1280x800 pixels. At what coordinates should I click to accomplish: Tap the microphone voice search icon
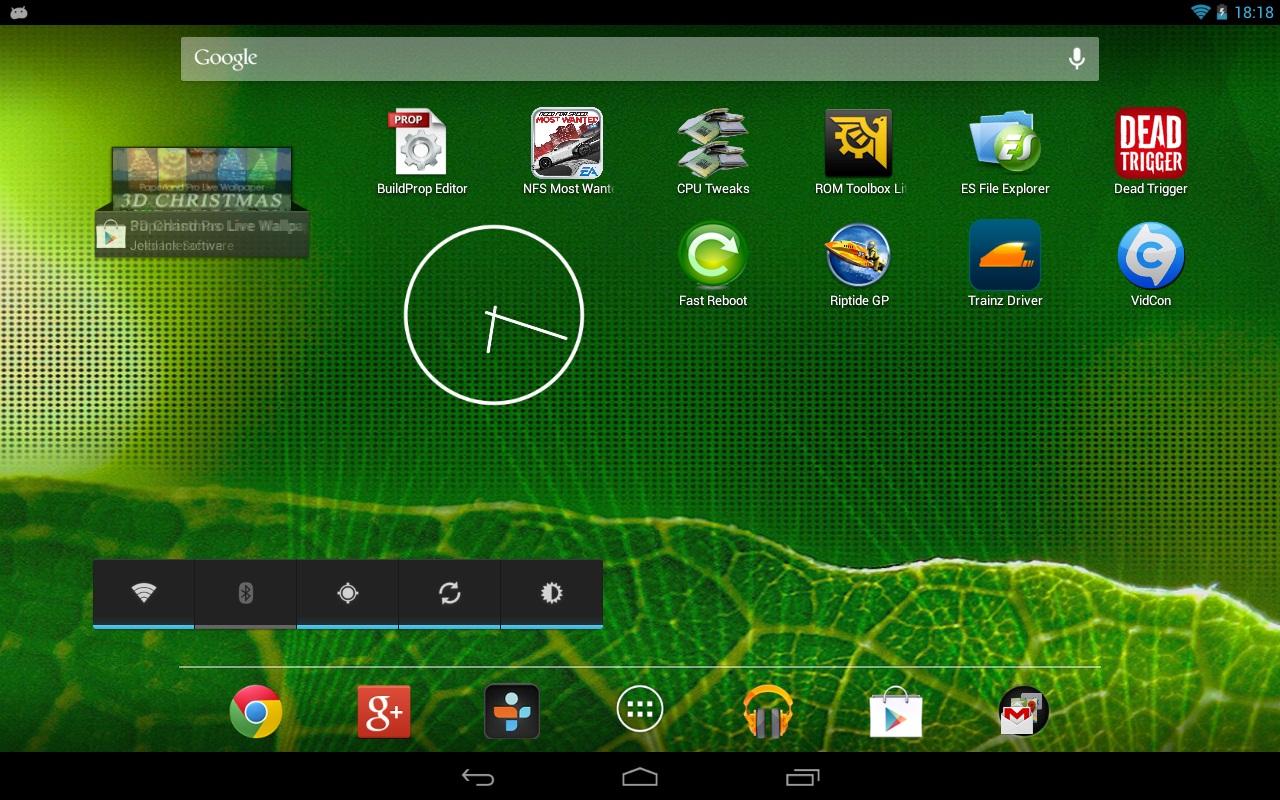pyautogui.click(x=1076, y=59)
